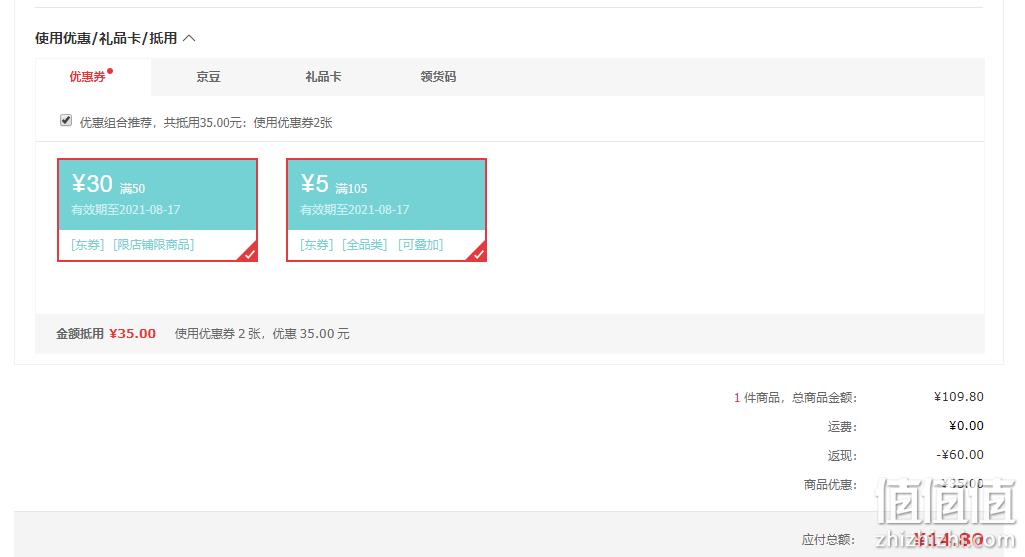Click the ¥35.00 金额抵用 amount

133,333
